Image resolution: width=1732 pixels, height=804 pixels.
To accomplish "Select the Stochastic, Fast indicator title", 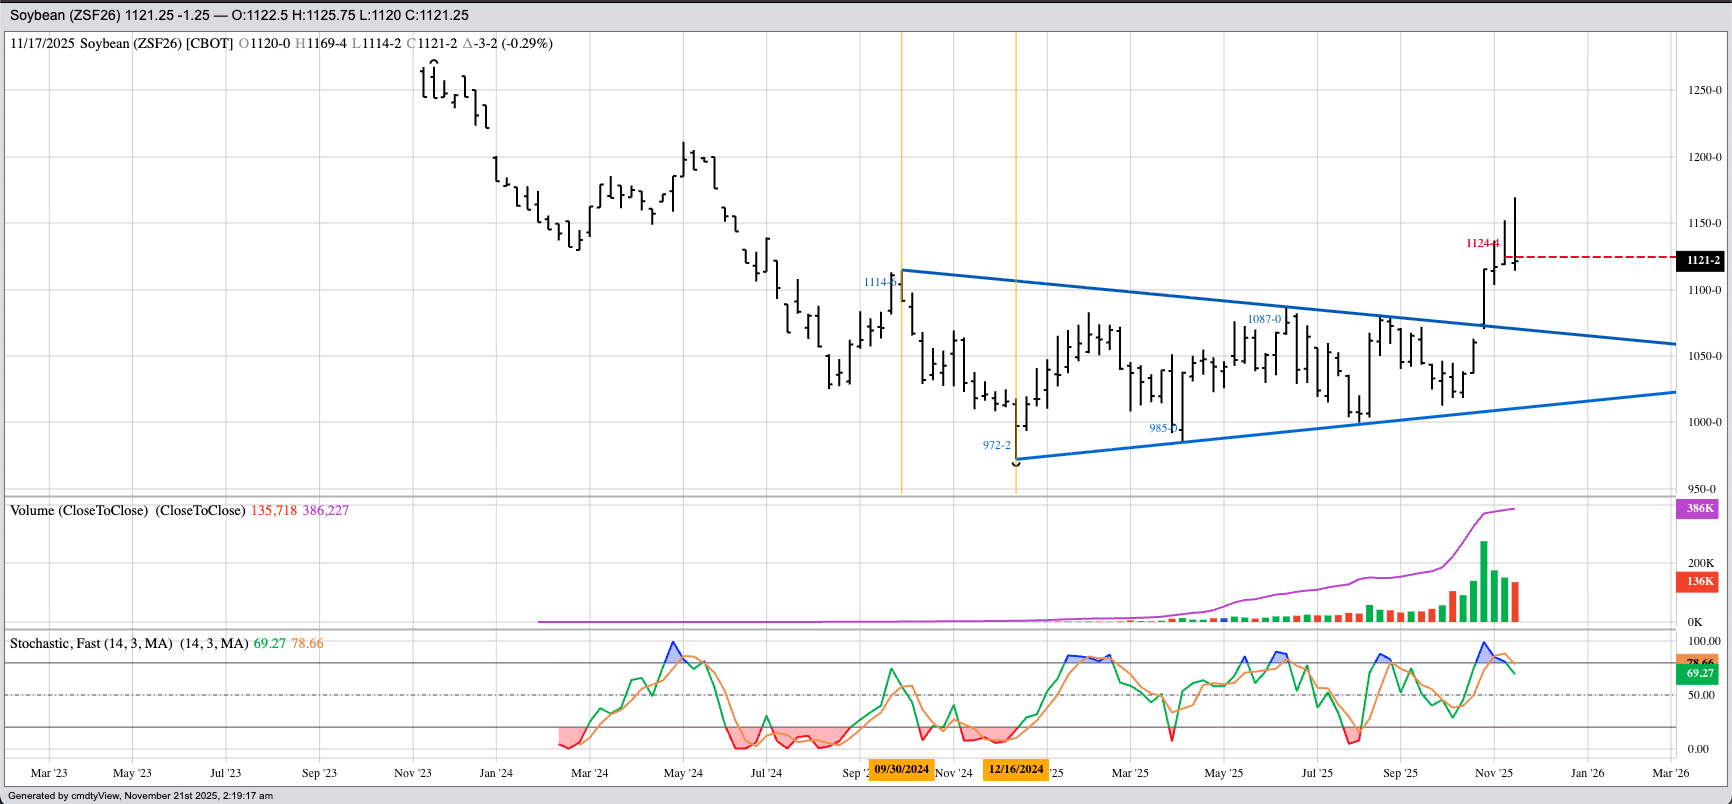I will (x=128, y=643).
